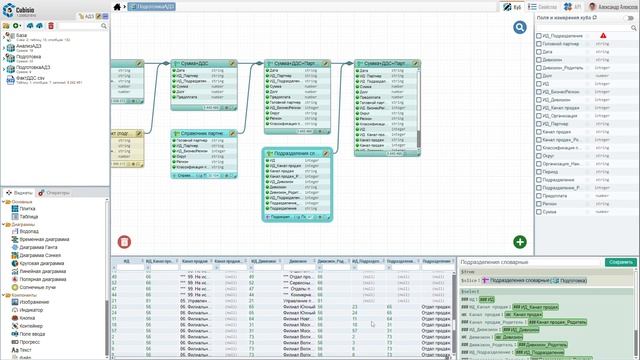
Task: Open the Куб tab in top bar
Action: 512,7
